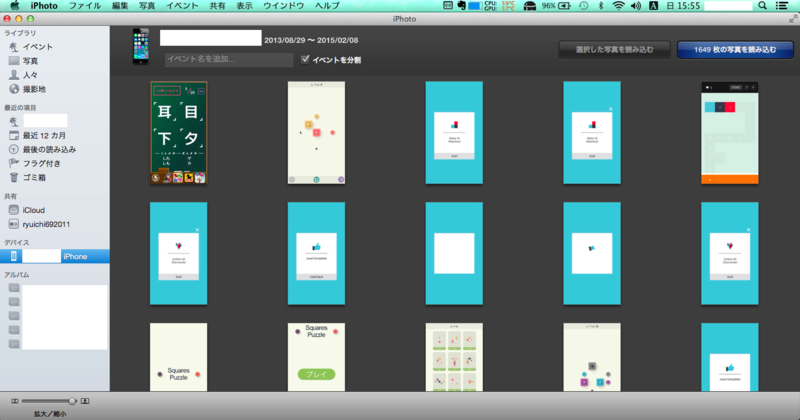Select the Squares Puzzle プレイ thumbnail
The height and width of the screenshot is (420, 800).
pos(316,357)
